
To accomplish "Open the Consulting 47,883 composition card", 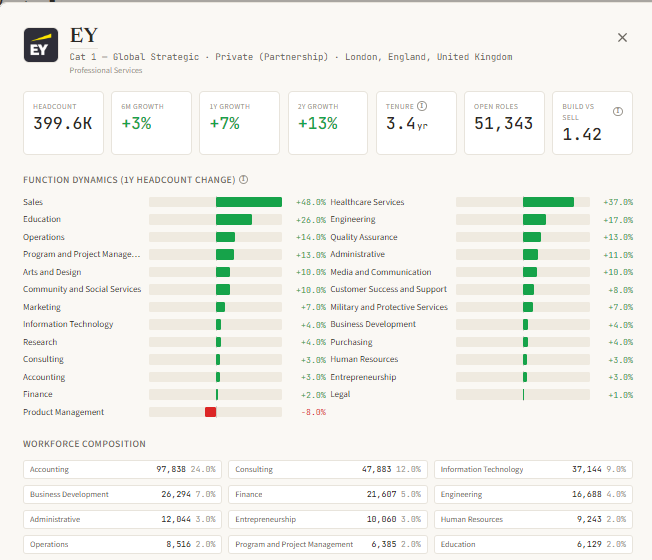I will [x=328, y=469].
